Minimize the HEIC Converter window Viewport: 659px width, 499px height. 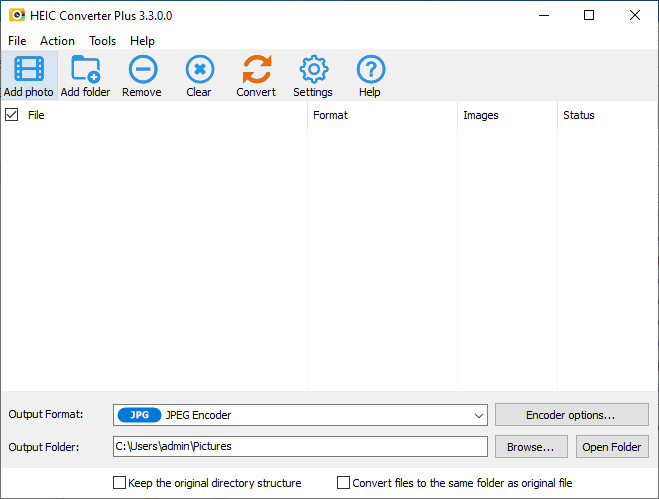544,16
